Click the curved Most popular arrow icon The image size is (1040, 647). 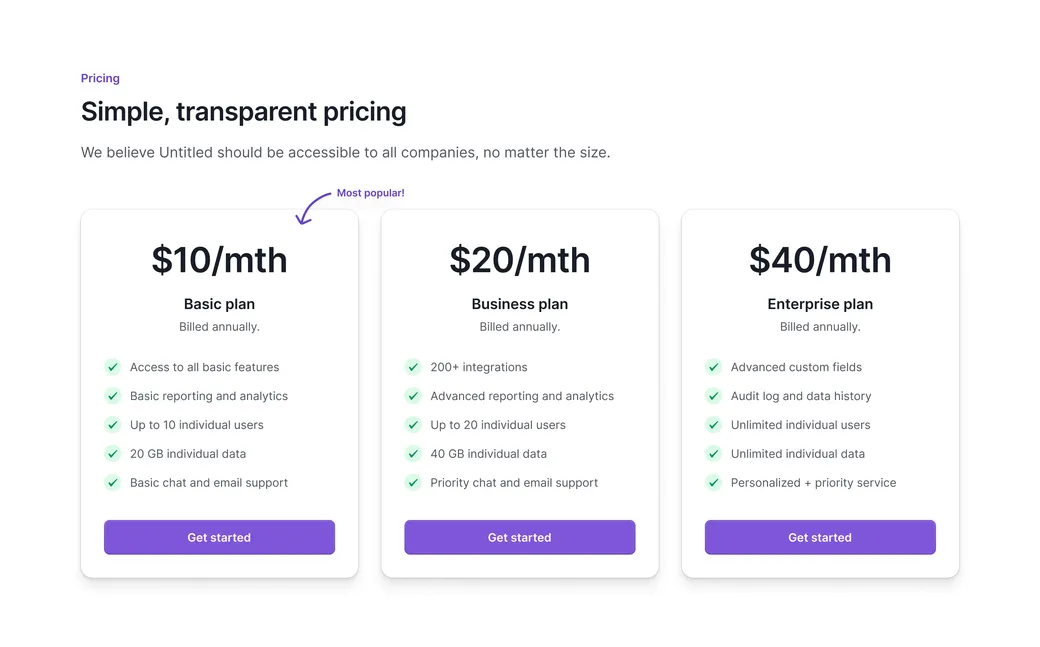[313, 208]
